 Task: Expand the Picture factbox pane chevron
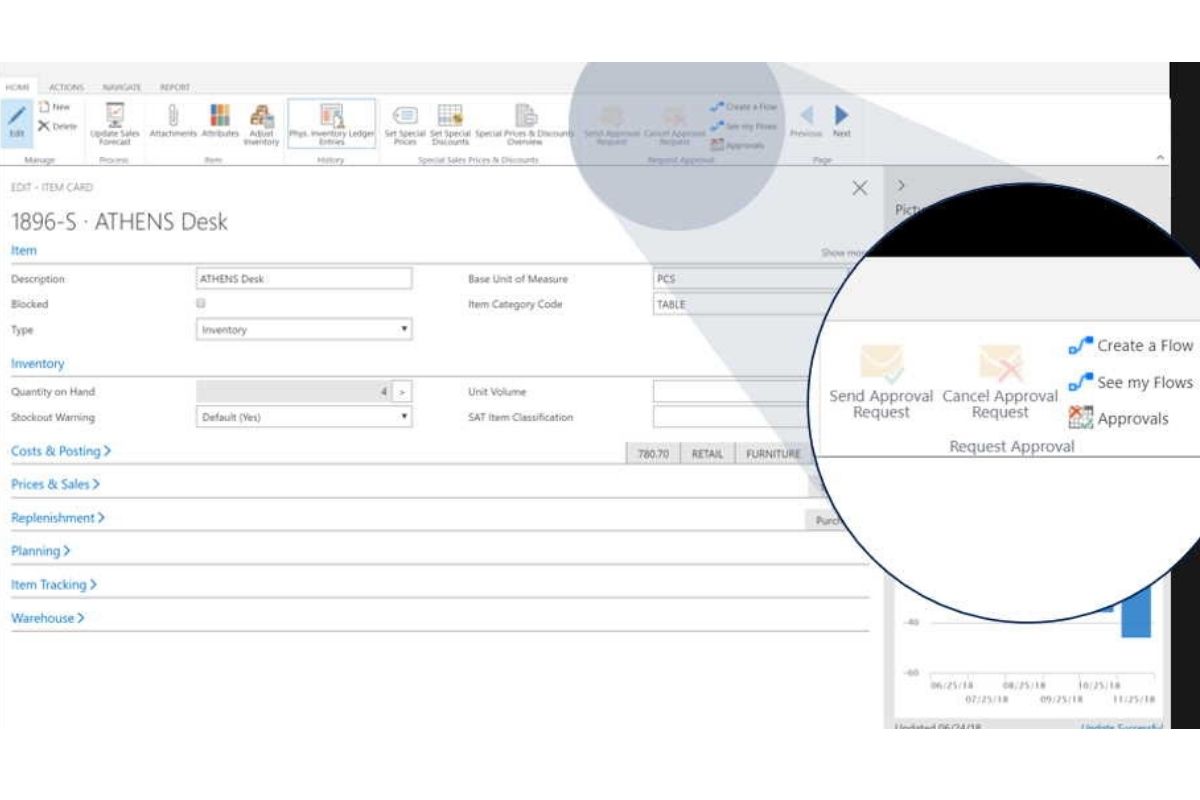901,185
